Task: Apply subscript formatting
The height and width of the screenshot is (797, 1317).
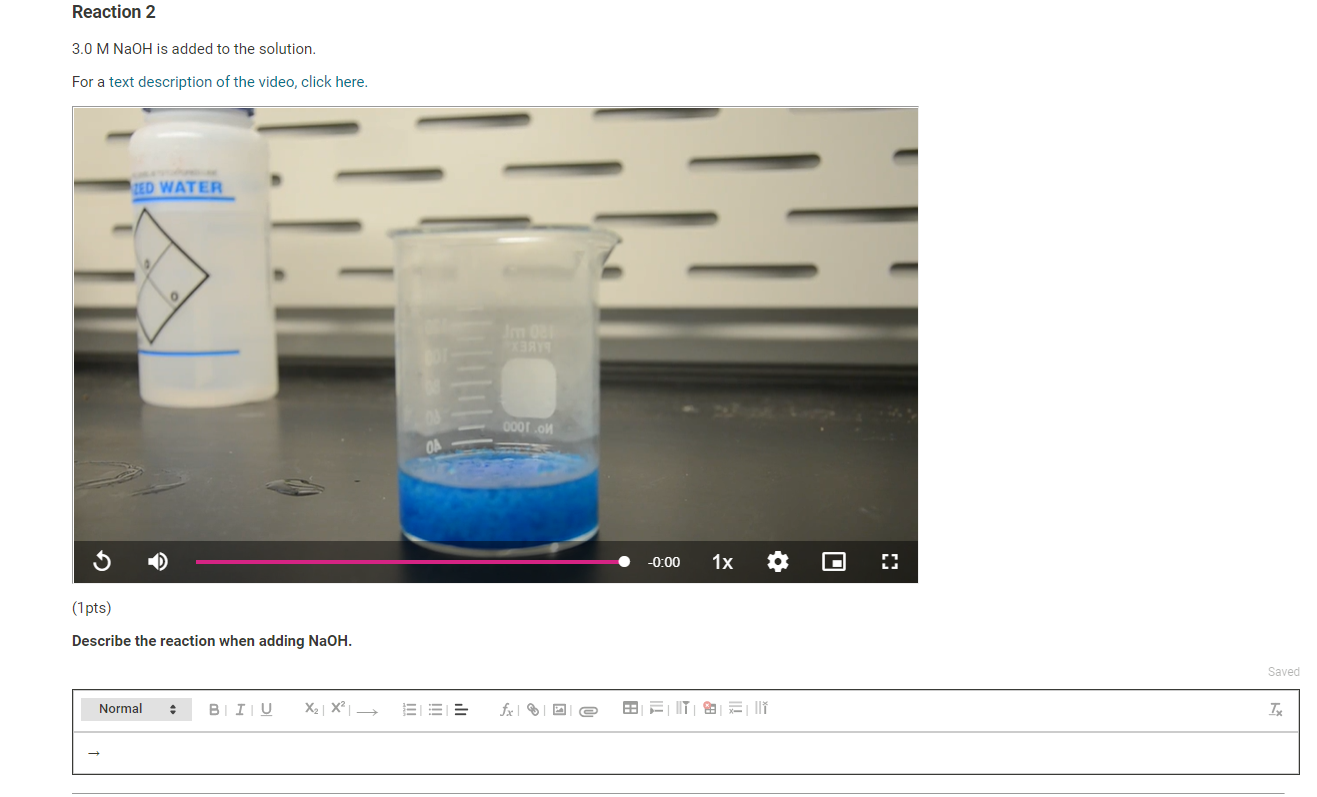Action: pyautogui.click(x=310, y=708)
